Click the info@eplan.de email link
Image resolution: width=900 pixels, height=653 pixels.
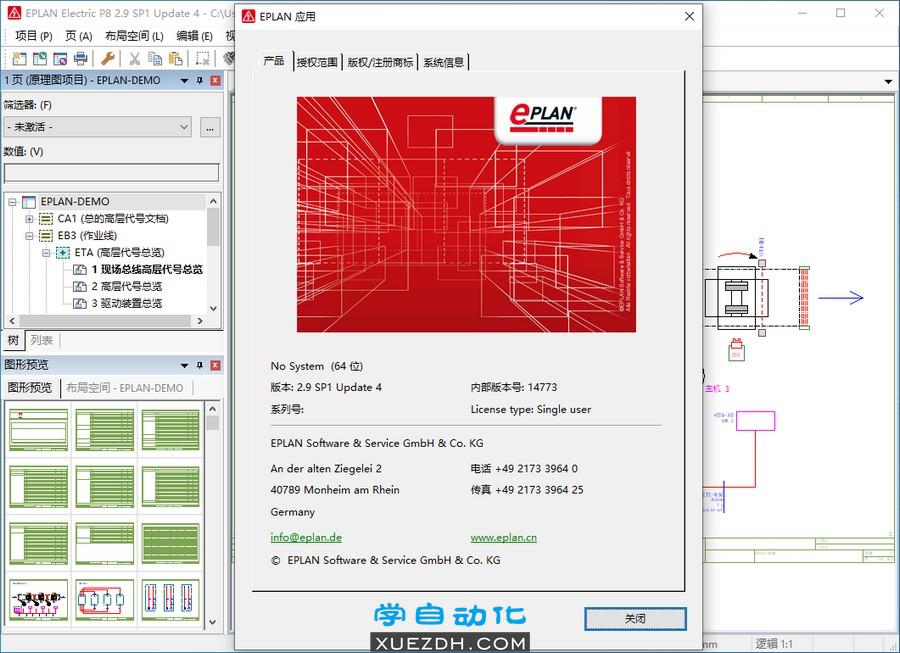pos(306,538)
